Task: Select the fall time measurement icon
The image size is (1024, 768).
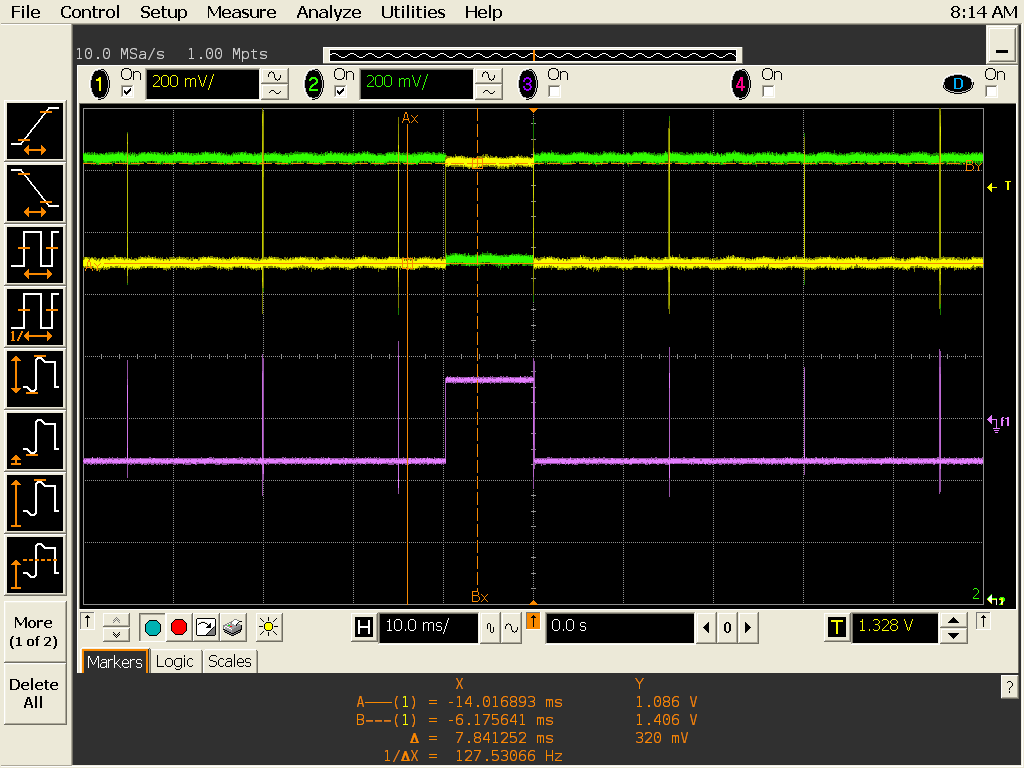Action: (x=36, y=193)
